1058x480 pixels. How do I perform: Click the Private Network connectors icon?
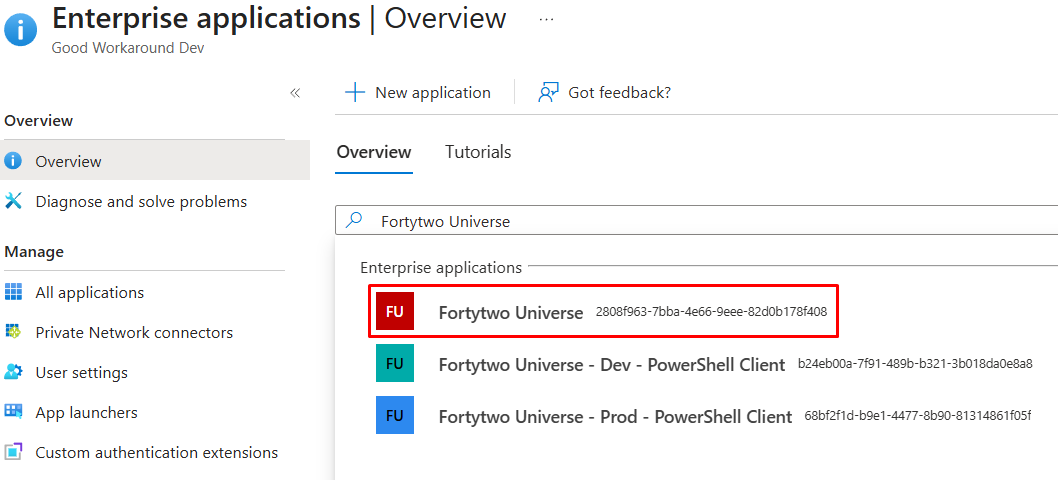click(x=13, y=332)
